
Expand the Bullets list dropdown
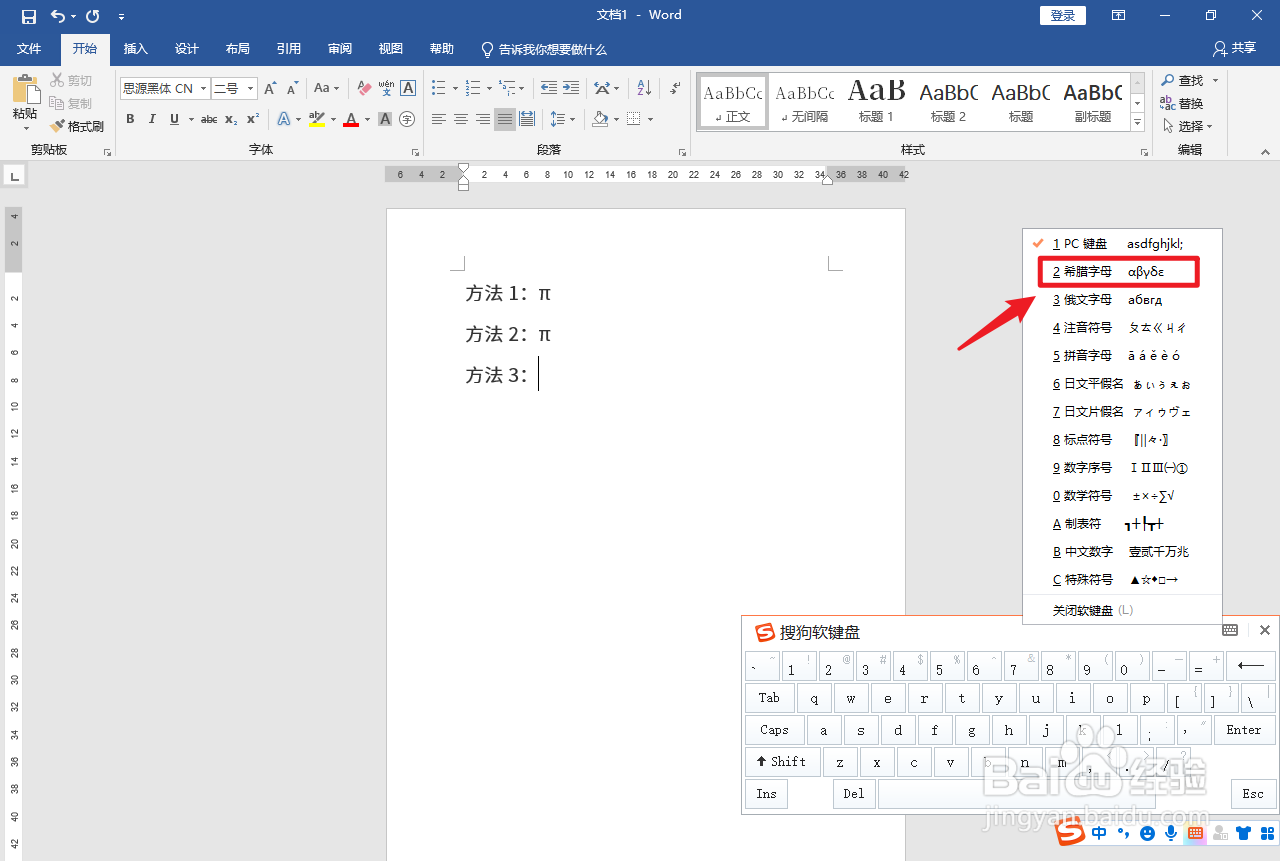pos(454,88)
